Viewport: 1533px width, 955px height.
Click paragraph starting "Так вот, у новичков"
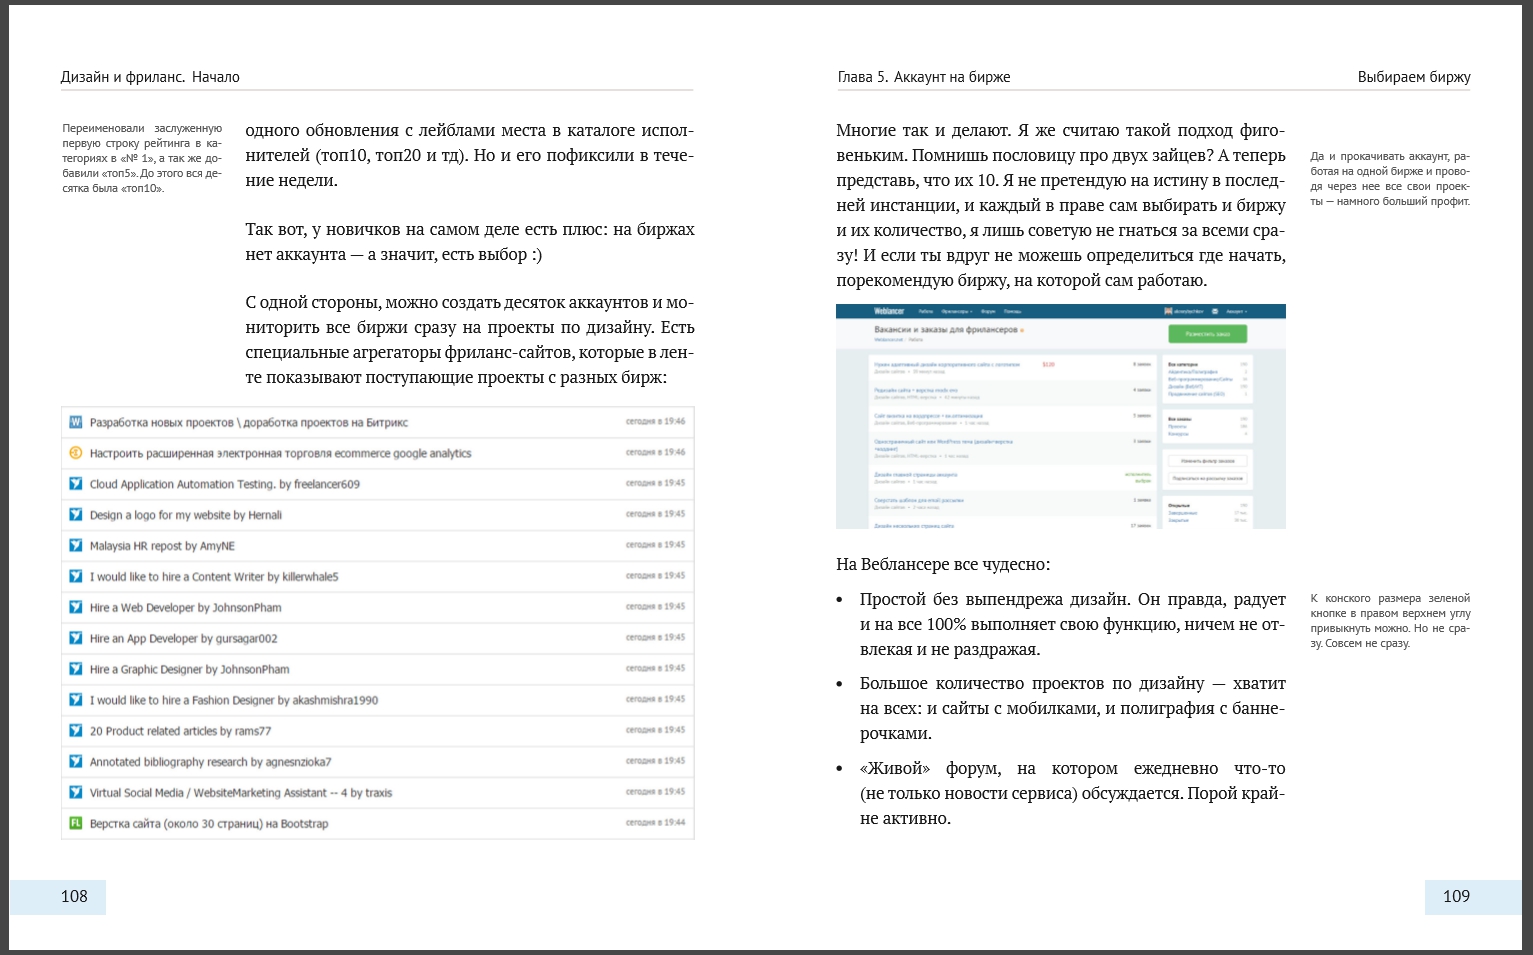pos(470,242)
